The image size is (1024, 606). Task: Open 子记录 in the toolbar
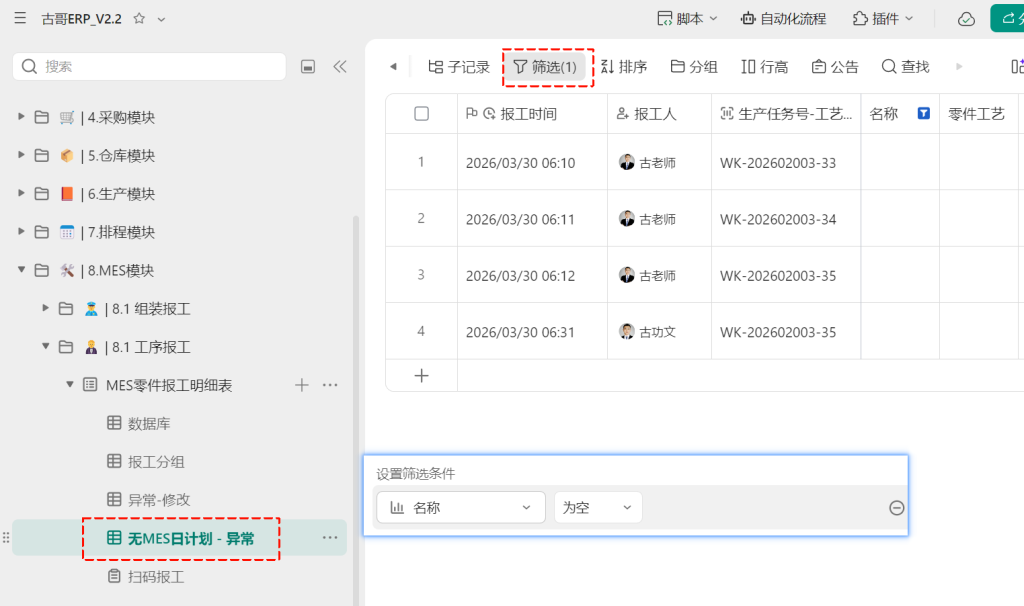point(458,67)
